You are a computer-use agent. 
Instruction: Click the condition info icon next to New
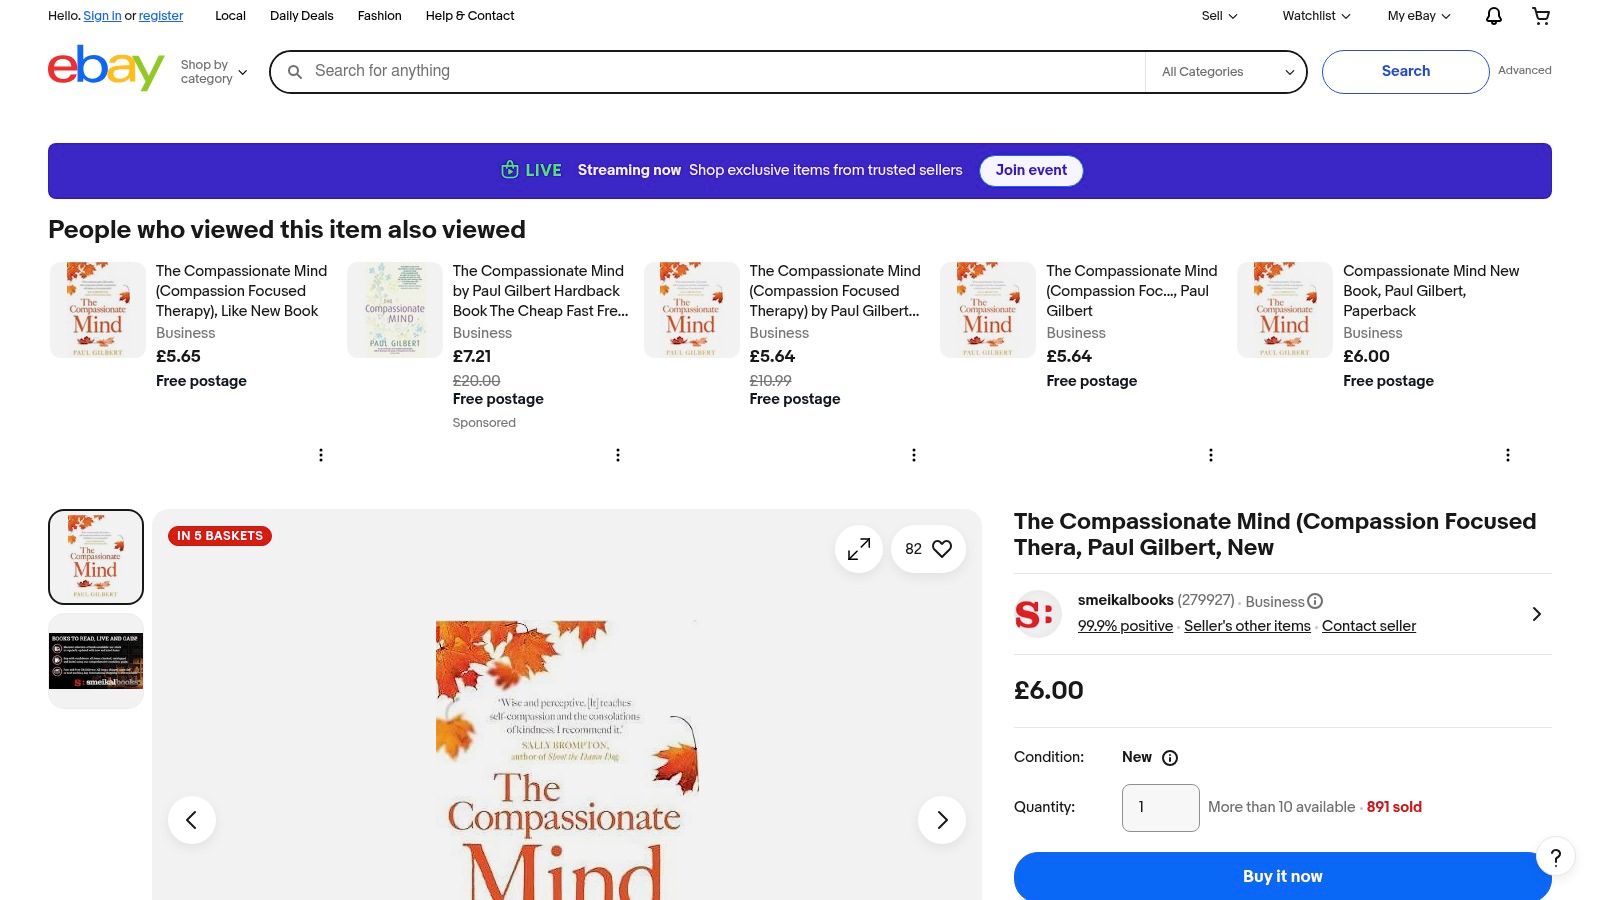click(1170, 758)
